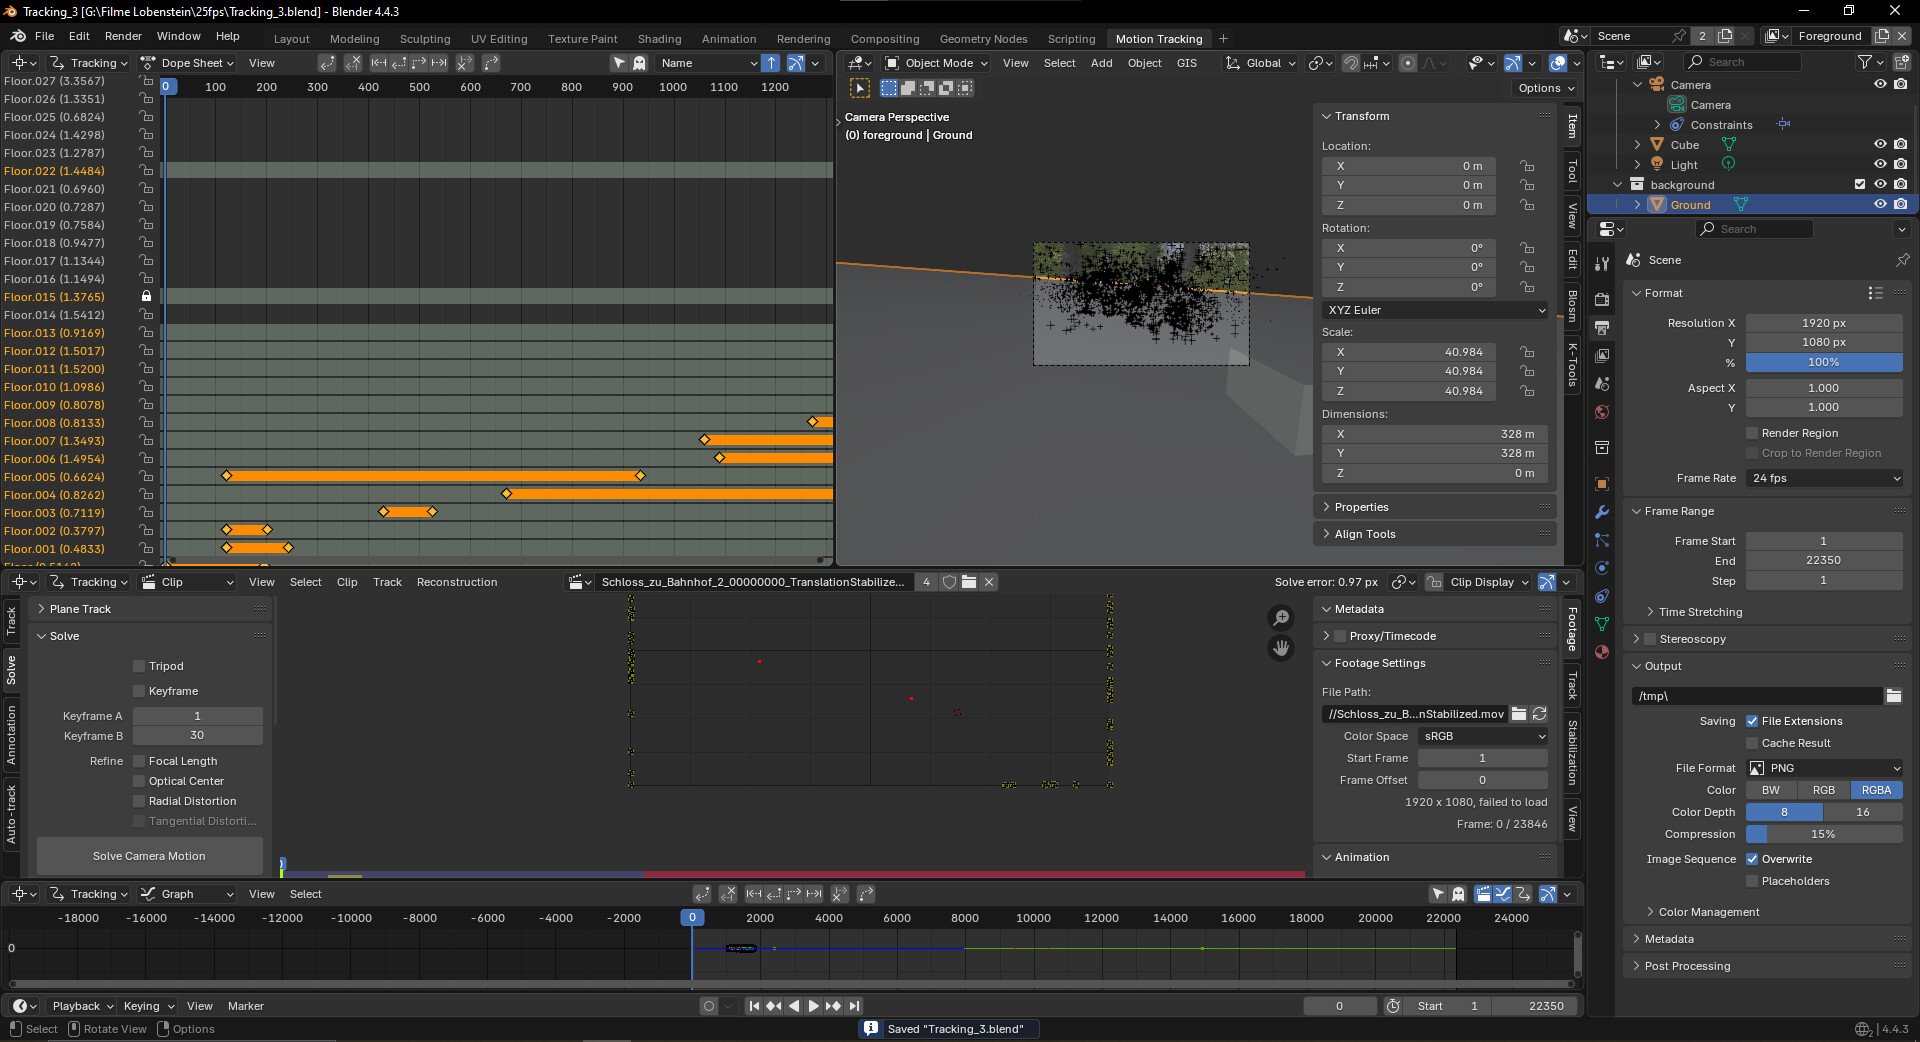Screen dimensions: 1920x1042
Task: Open the File Format PNG dropdown
Action: coord(1824,768)
